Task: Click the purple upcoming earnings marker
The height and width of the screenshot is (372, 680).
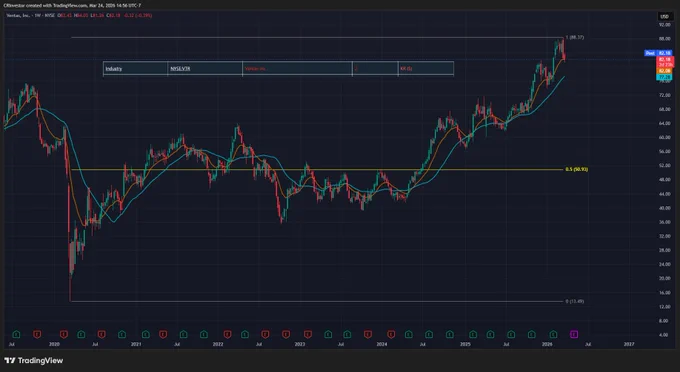Action: [x=574, y=334]
